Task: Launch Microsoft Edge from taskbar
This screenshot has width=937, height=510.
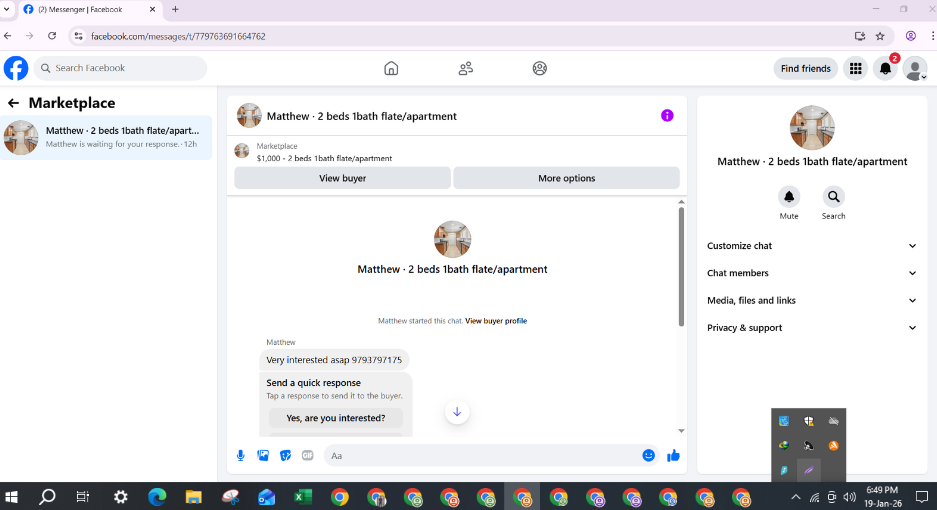Action: (157, 497)
